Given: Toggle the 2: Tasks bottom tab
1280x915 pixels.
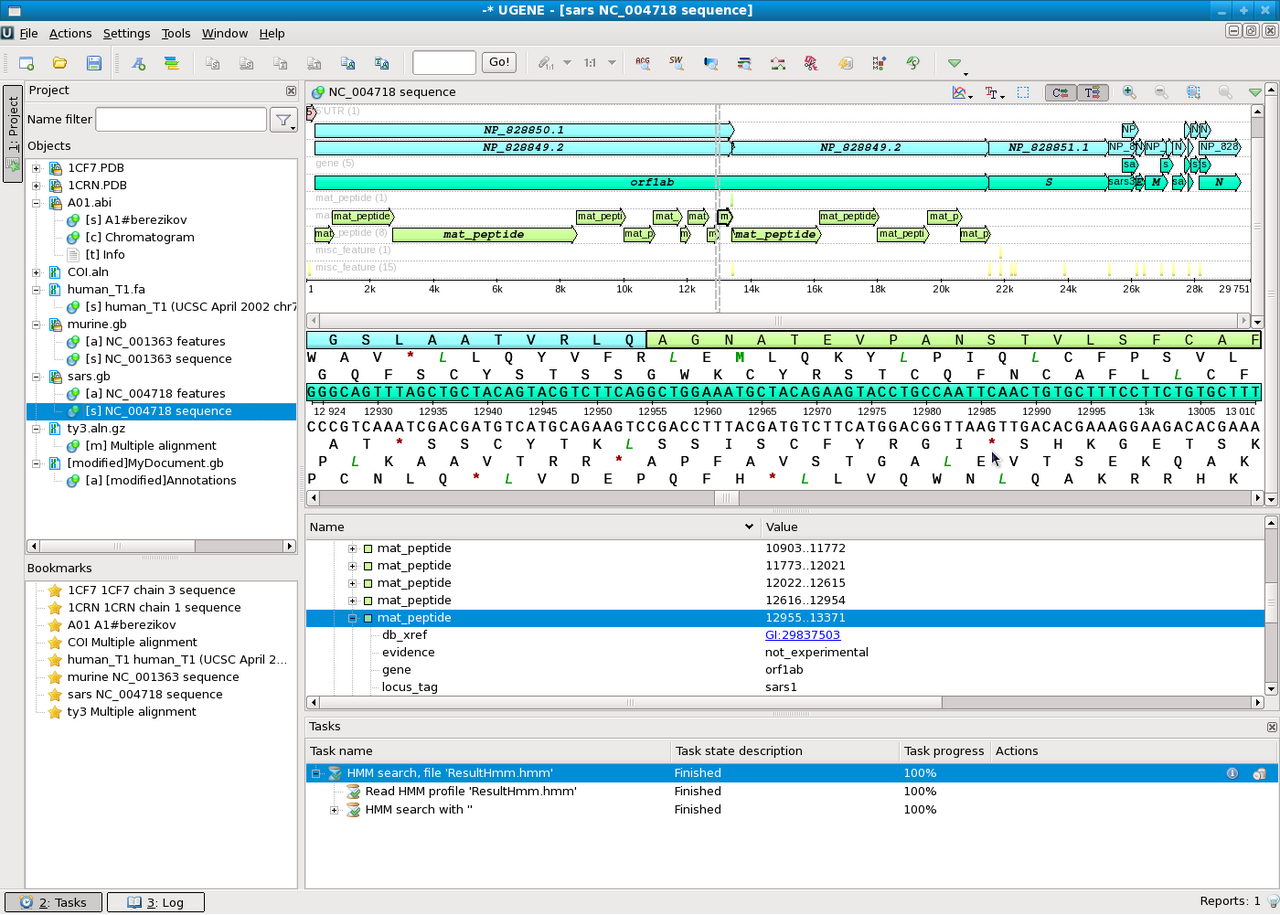Looking at the screenshot, I should (x=53, y=902).
